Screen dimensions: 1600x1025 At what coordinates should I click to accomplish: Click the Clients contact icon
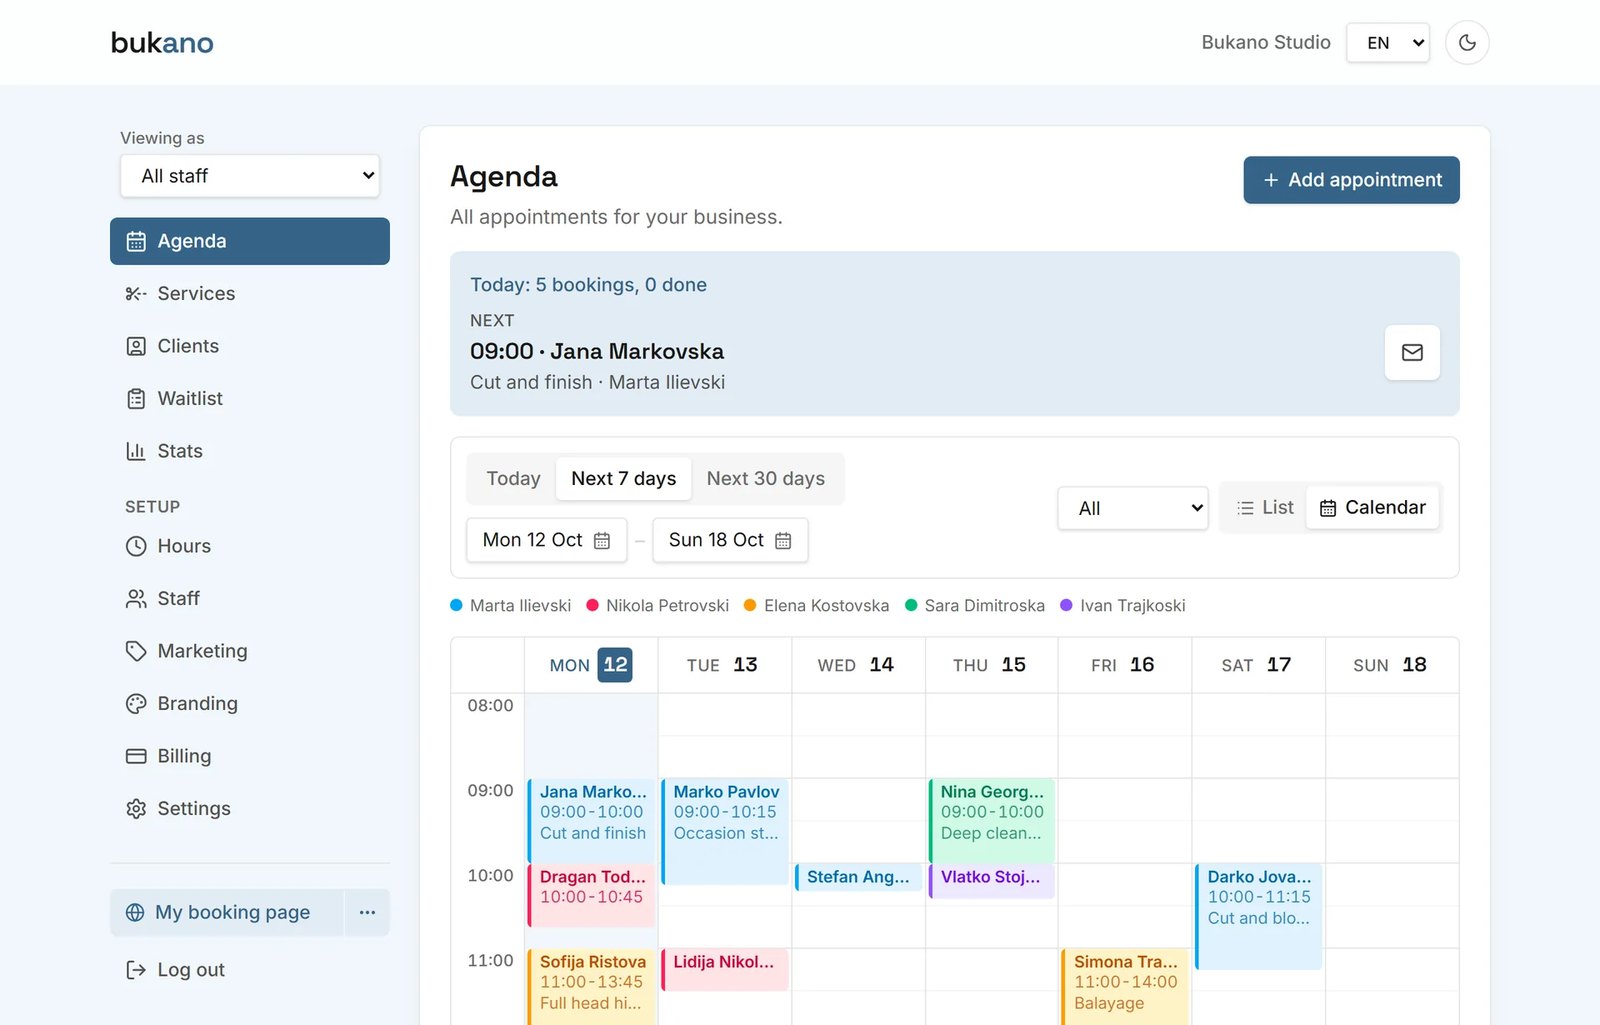[x=136, y=346]
